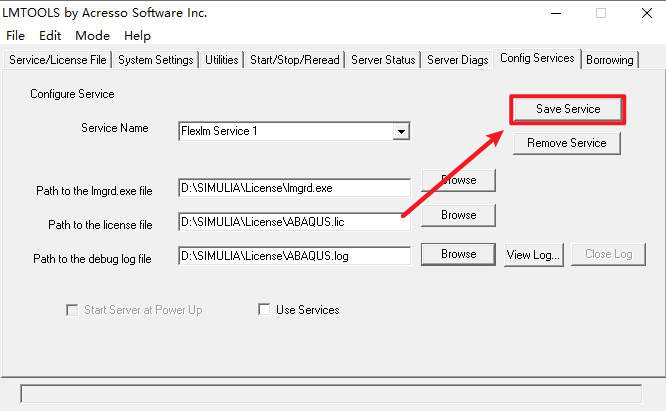Browse for the license file path
Image resolution: width=666 pixels, height=411 pixels.
click(x=458, y=215)
